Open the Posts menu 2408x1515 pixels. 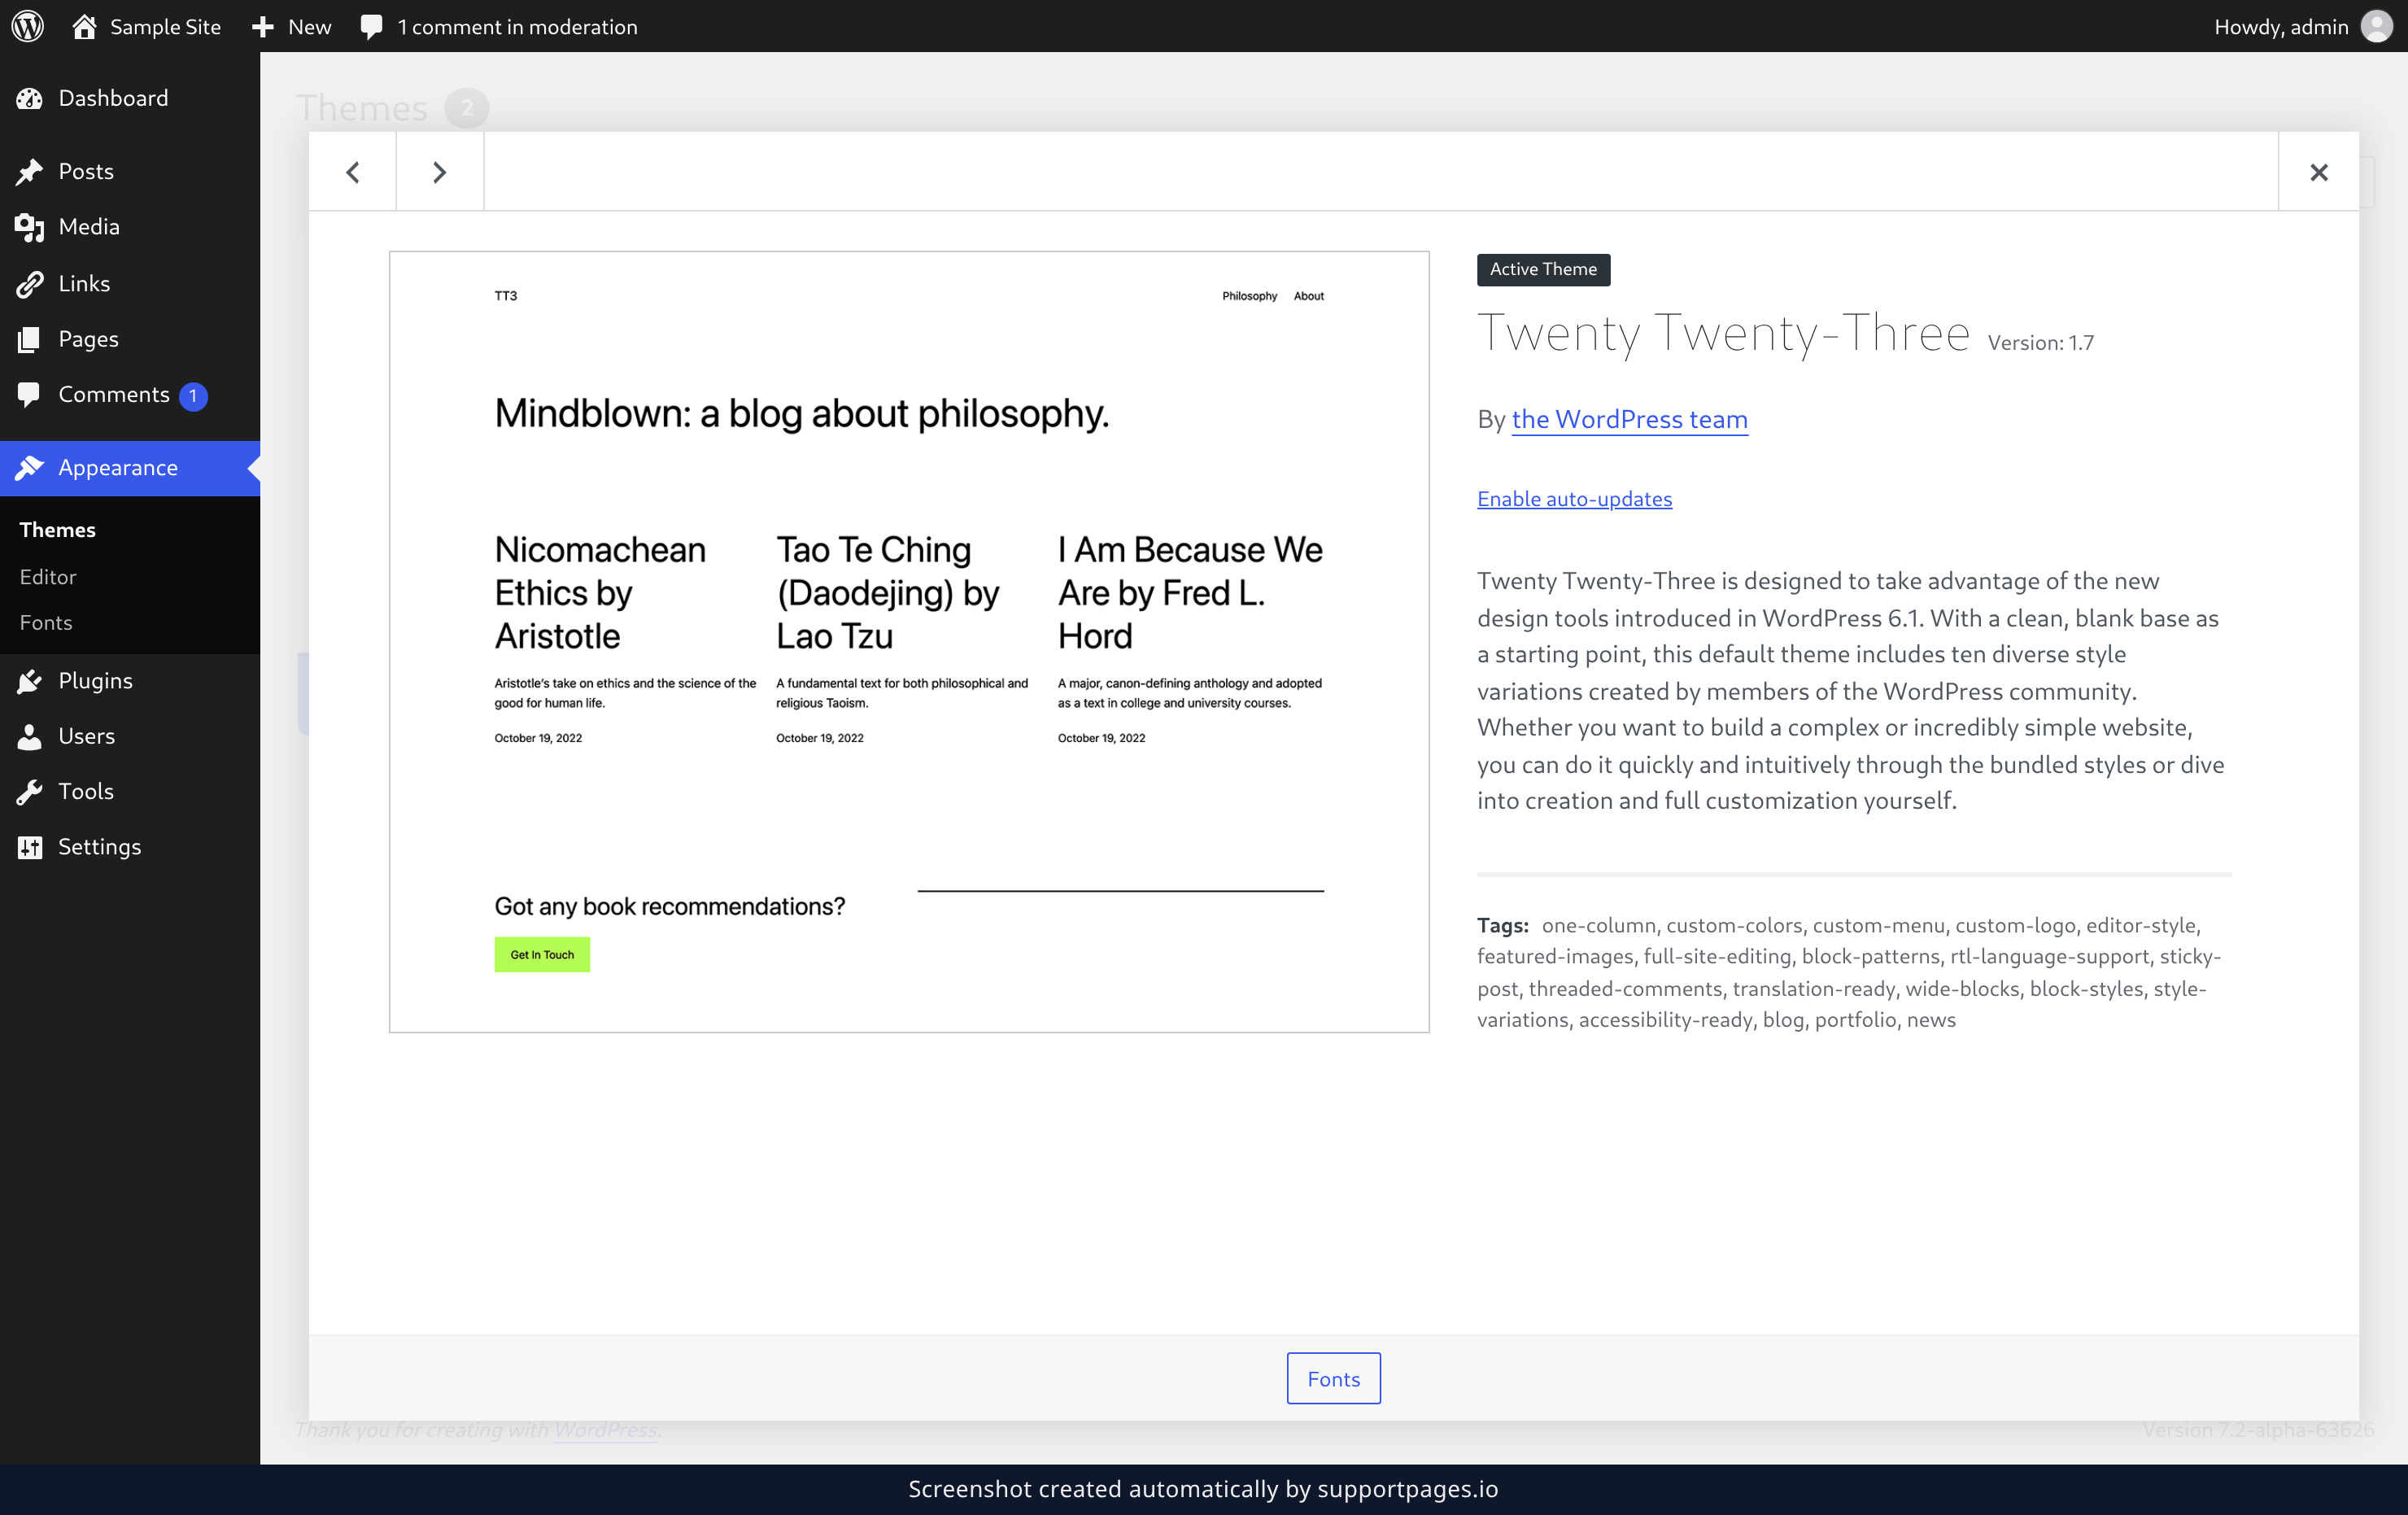pyautogui.click(x=130, y=171)
